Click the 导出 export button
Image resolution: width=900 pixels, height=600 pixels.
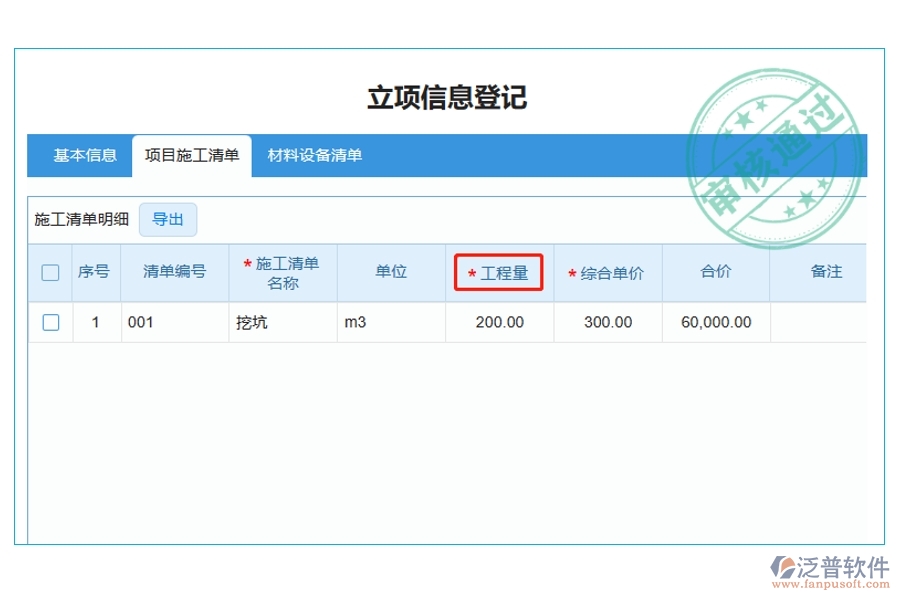170,219
